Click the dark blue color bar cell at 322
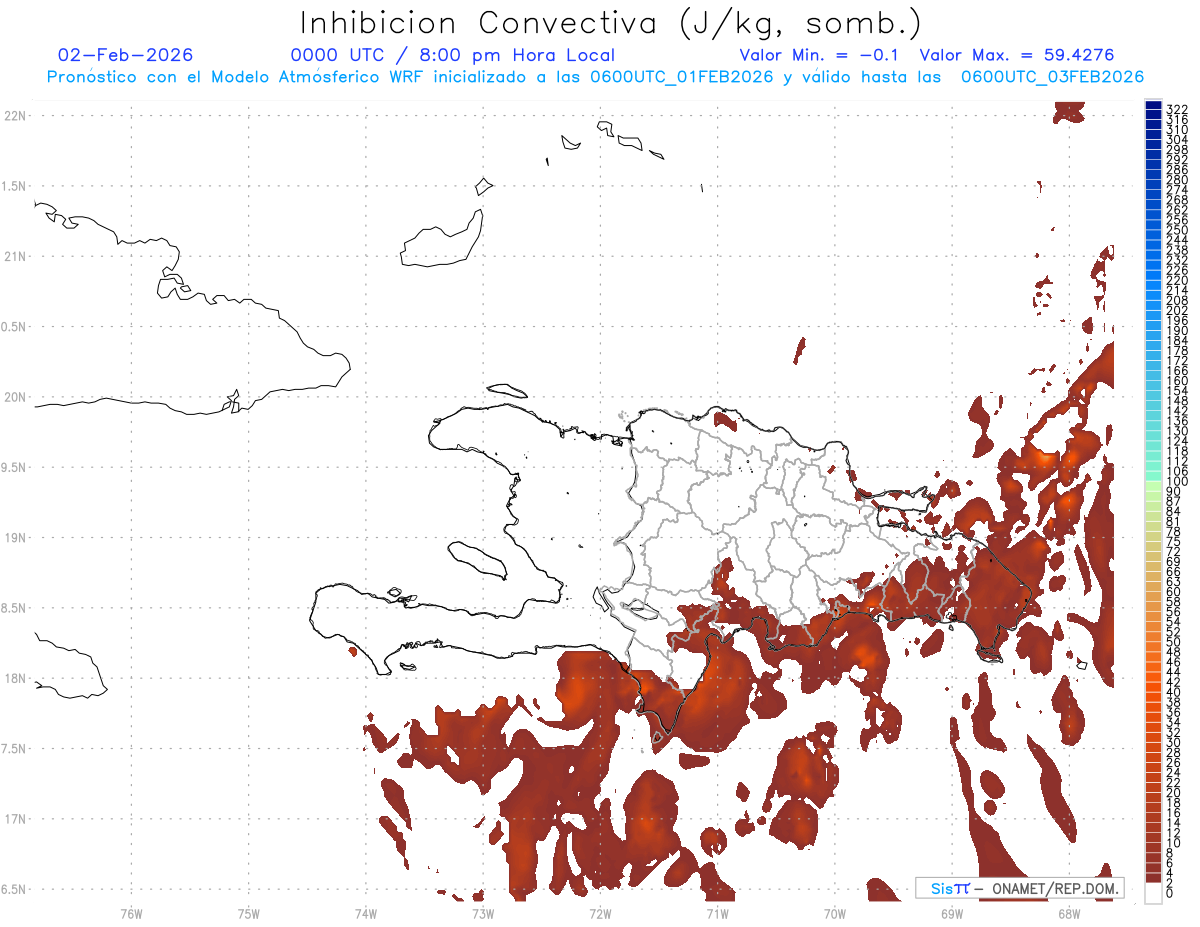The width and height of the screenshot is (1200, 927). click(1153, 105)
